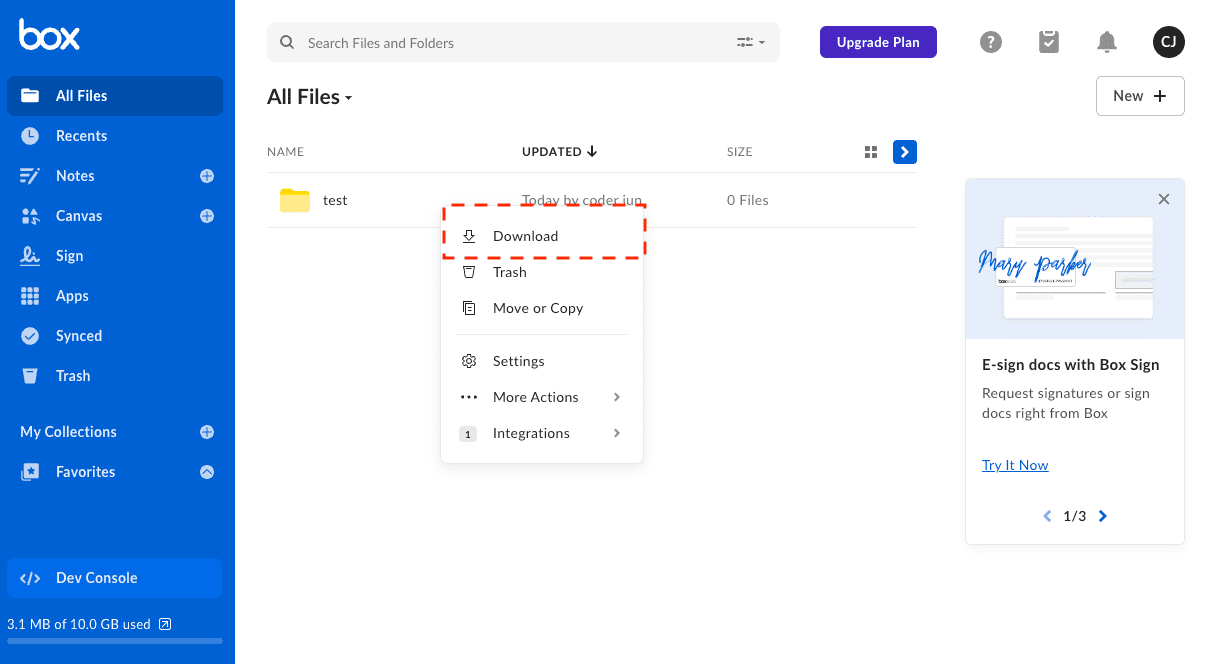Click the CJ account avatar

click(x=1168, y=42)
